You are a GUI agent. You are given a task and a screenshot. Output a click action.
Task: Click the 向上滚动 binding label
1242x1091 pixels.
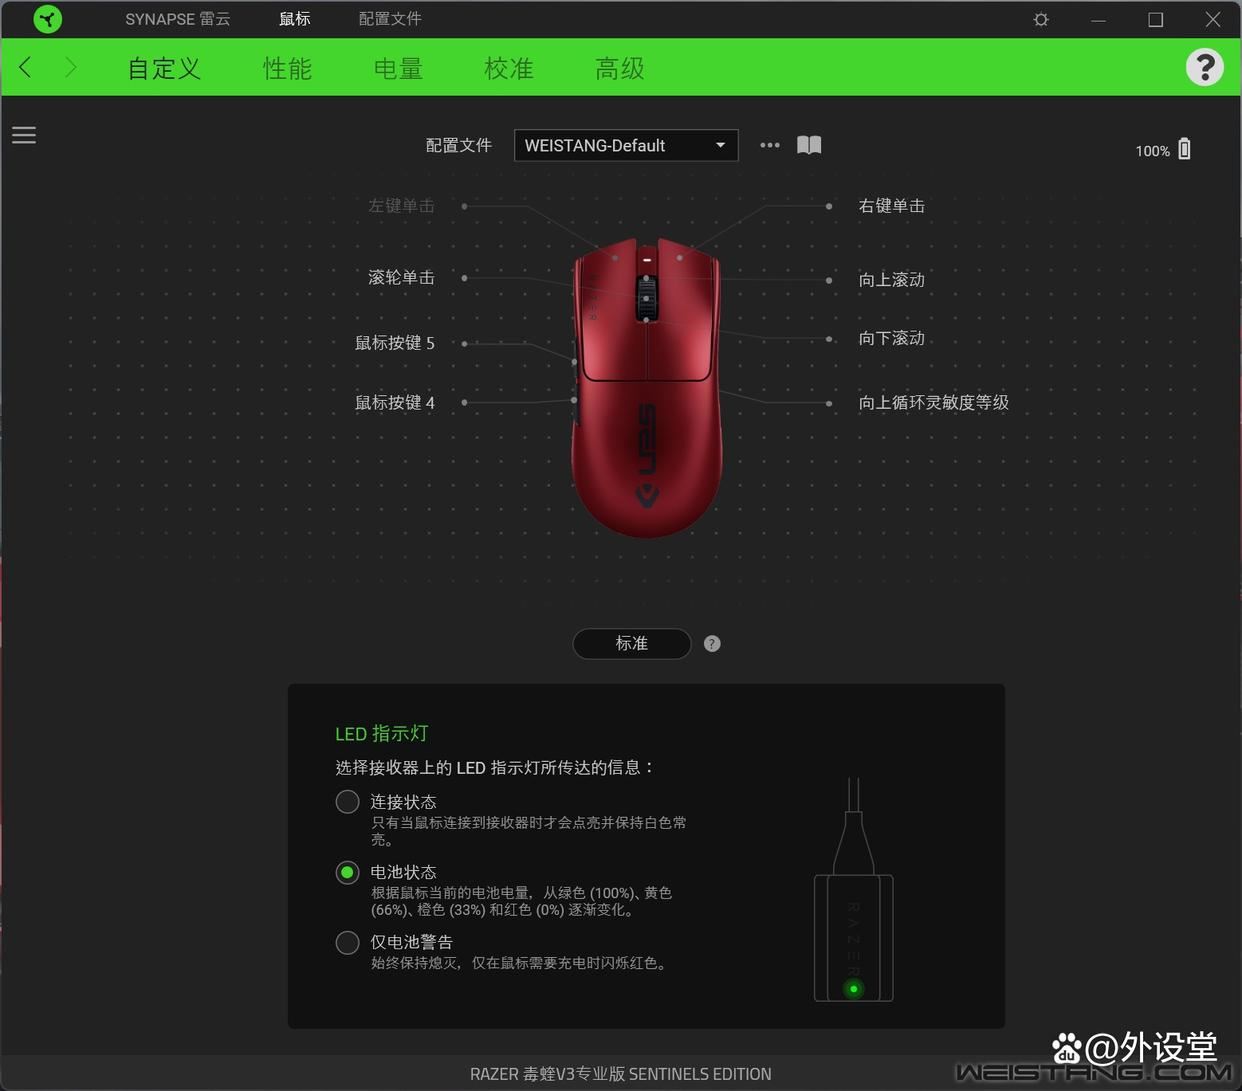coord(891,280)
